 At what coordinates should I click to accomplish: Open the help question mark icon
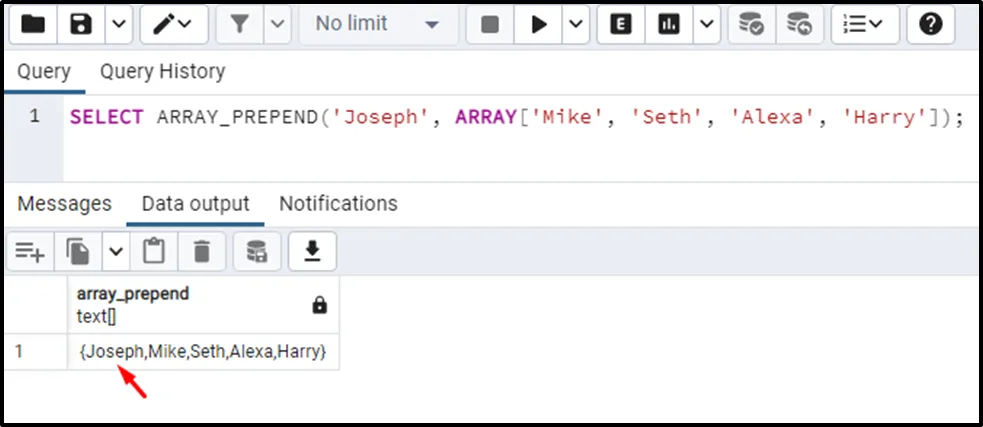click(930, 24)
